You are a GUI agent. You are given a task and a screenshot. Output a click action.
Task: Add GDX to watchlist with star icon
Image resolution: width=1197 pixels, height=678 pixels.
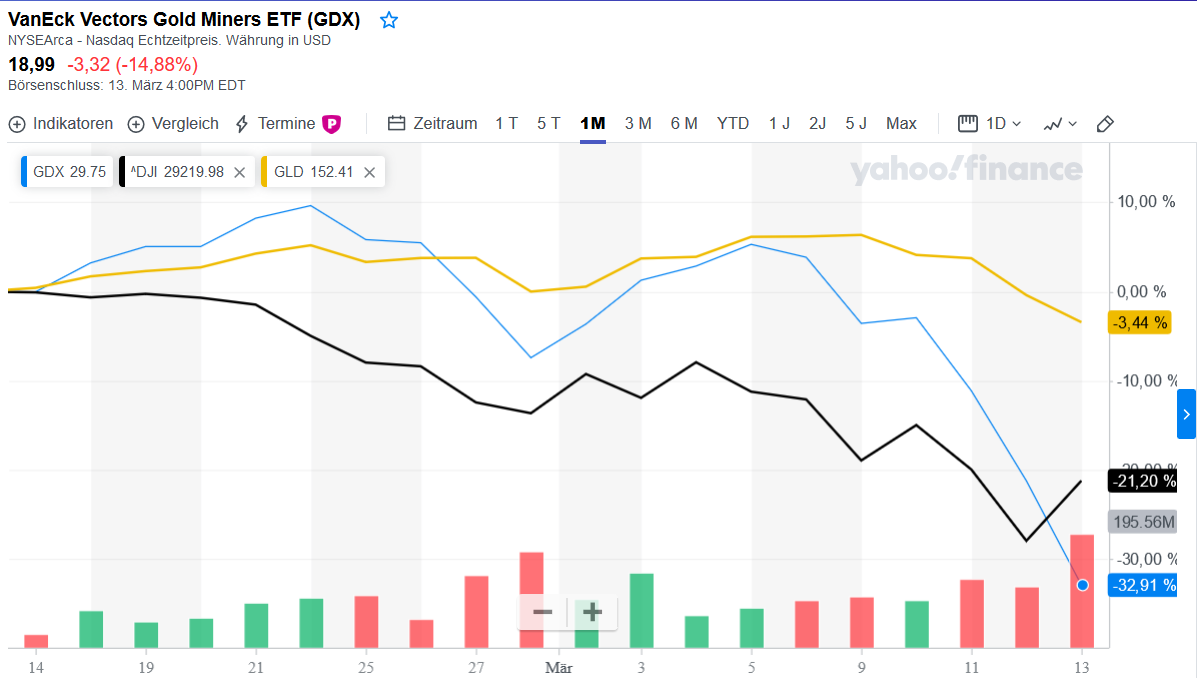389,20
